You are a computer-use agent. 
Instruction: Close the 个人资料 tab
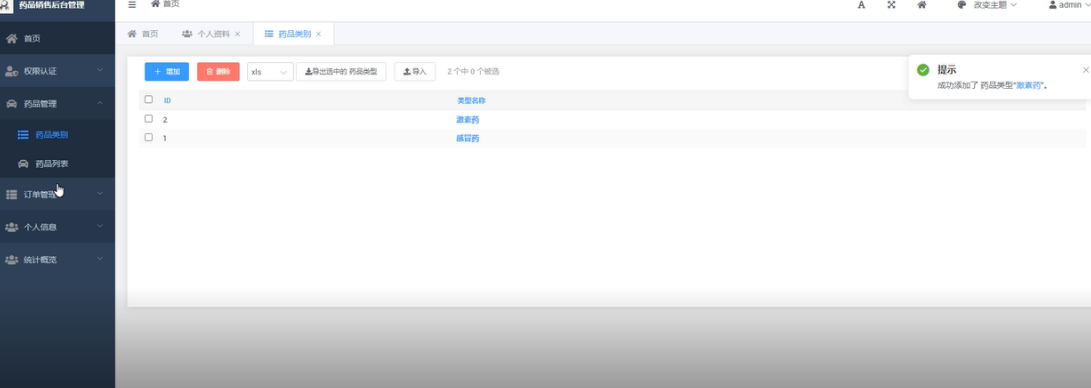(237, 33)
